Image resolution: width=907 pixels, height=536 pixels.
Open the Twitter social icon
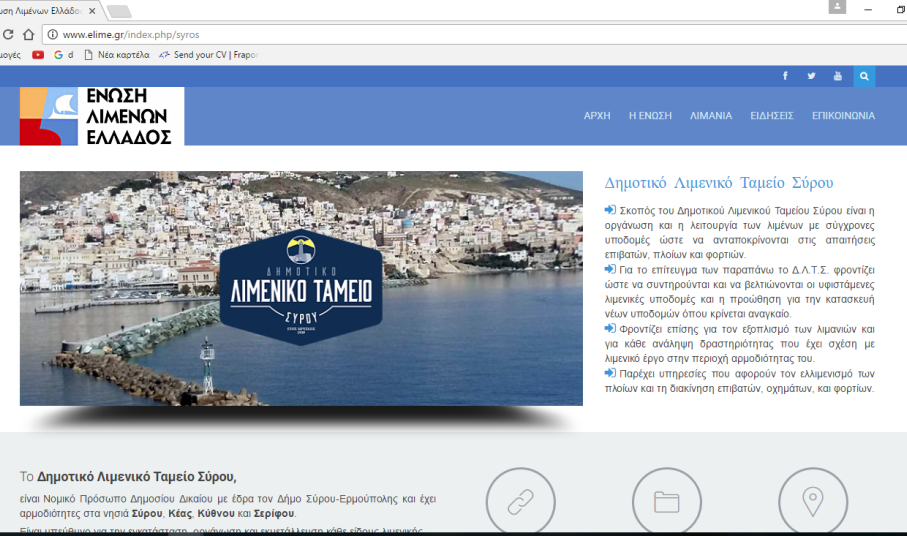click(811, 76)
